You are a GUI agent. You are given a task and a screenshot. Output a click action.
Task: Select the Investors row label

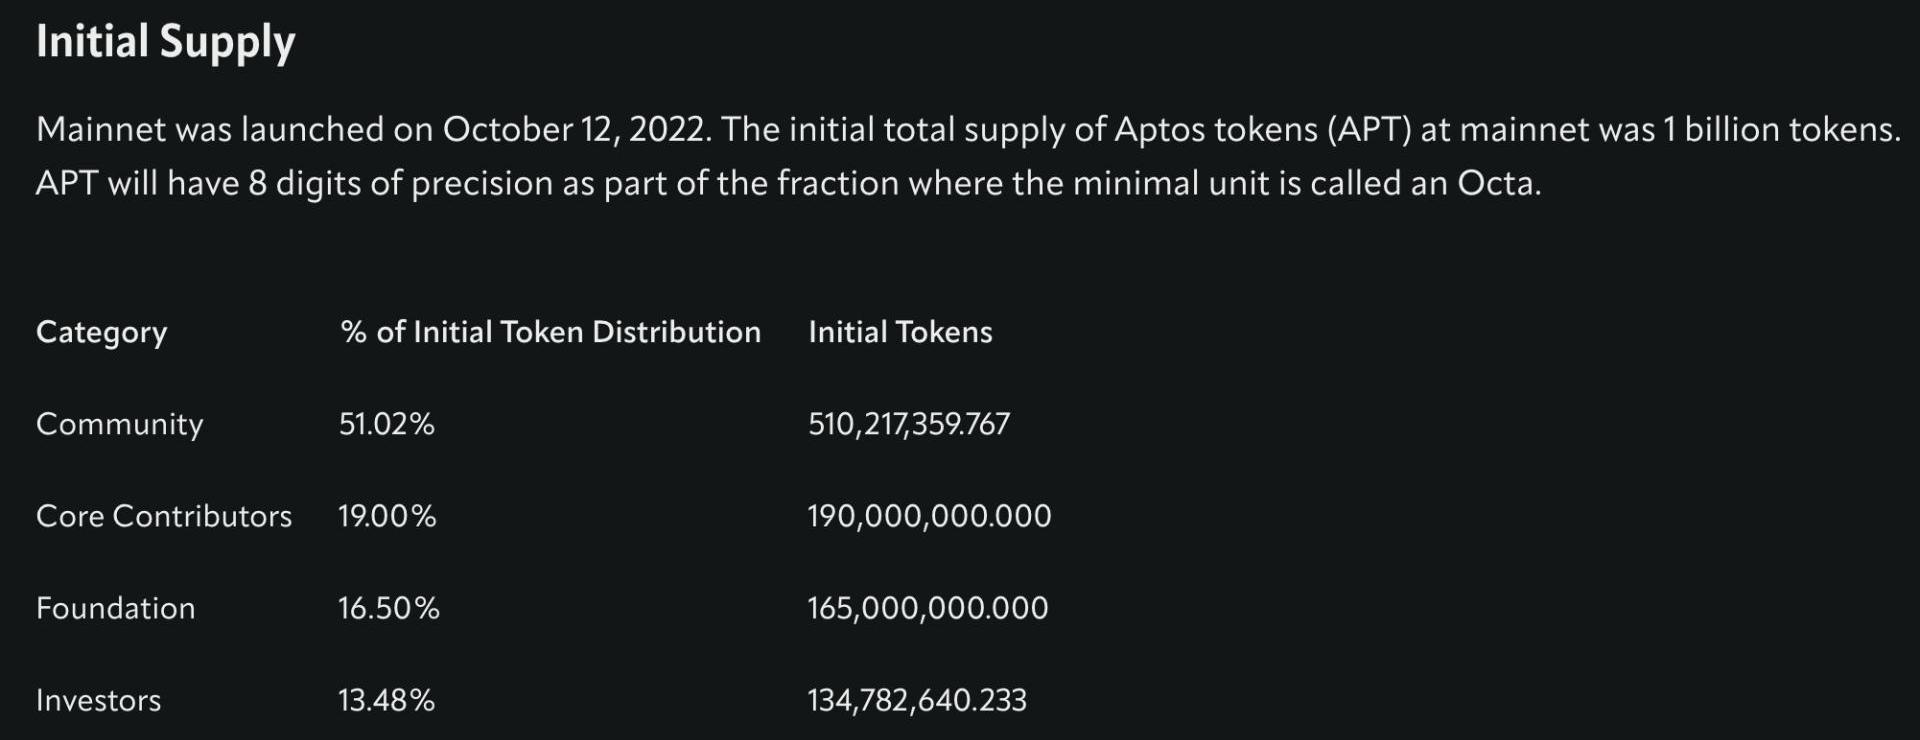(x=98, y=700)
